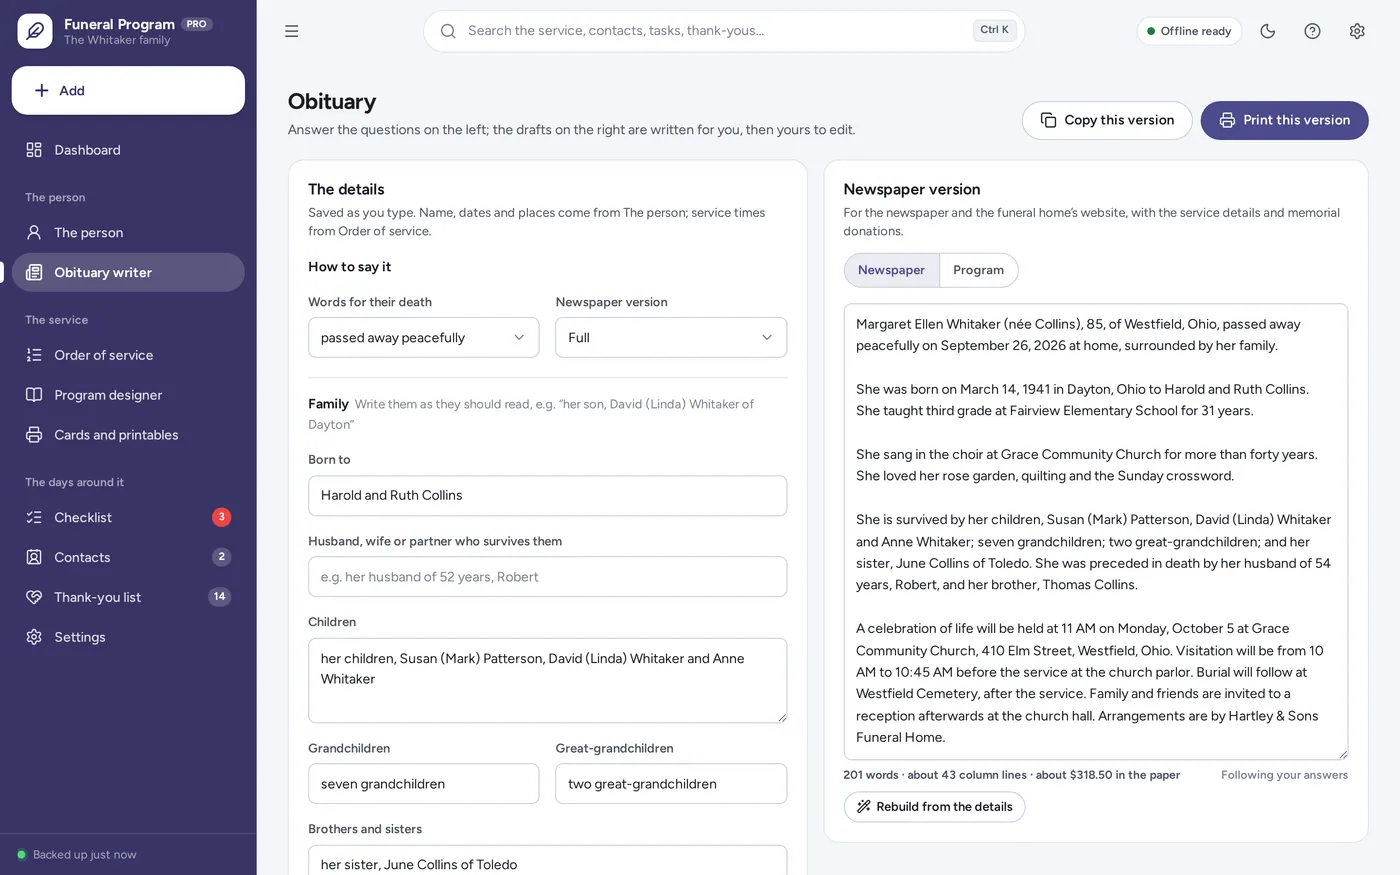The image size is (1400, 875).
Task: Select the Newspaper version toggle
Action: (891, 270)
